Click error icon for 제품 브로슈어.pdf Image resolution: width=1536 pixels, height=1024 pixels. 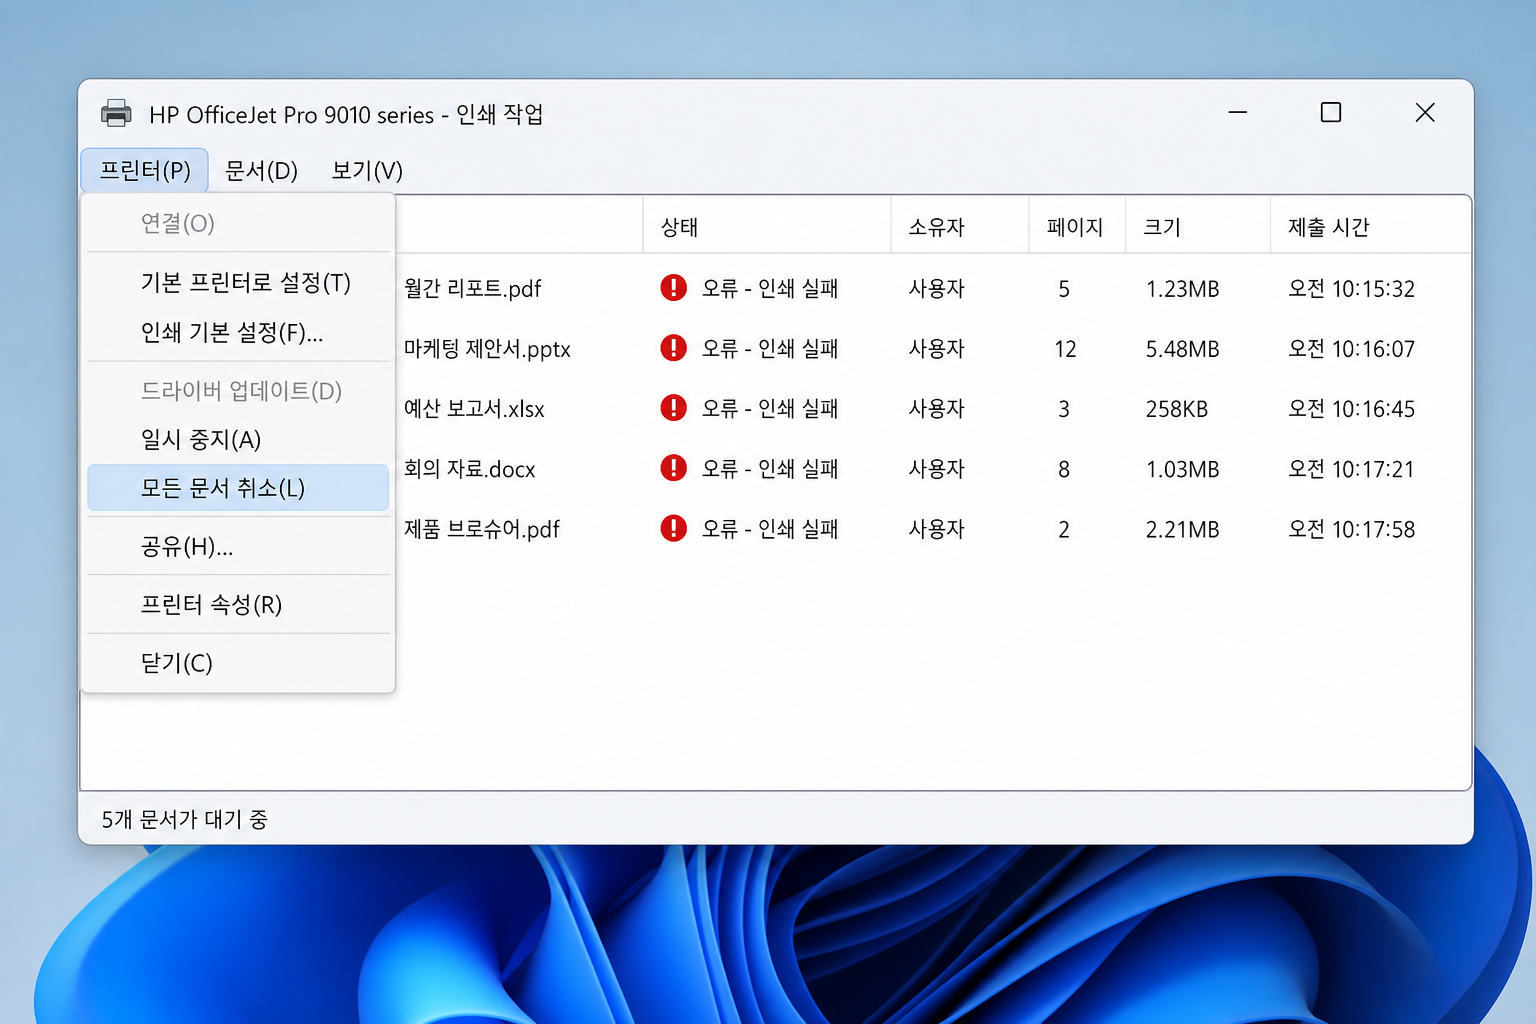point(674,528)
